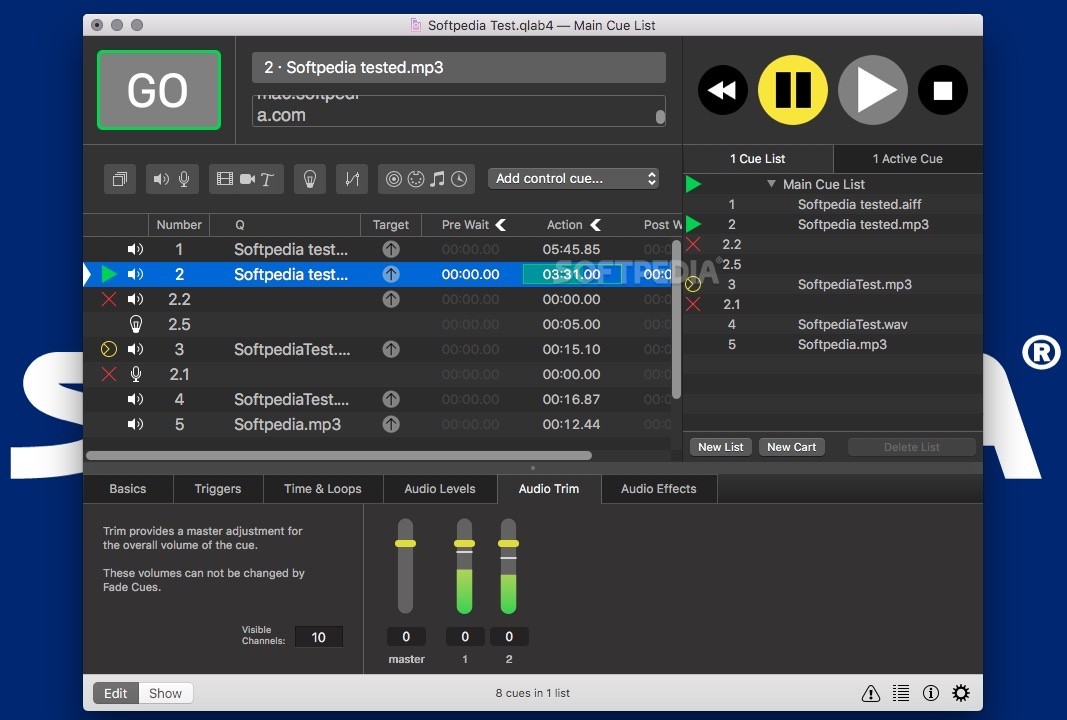Add a new Timecode cue
1067x720 pixels.
pos(459,179)
